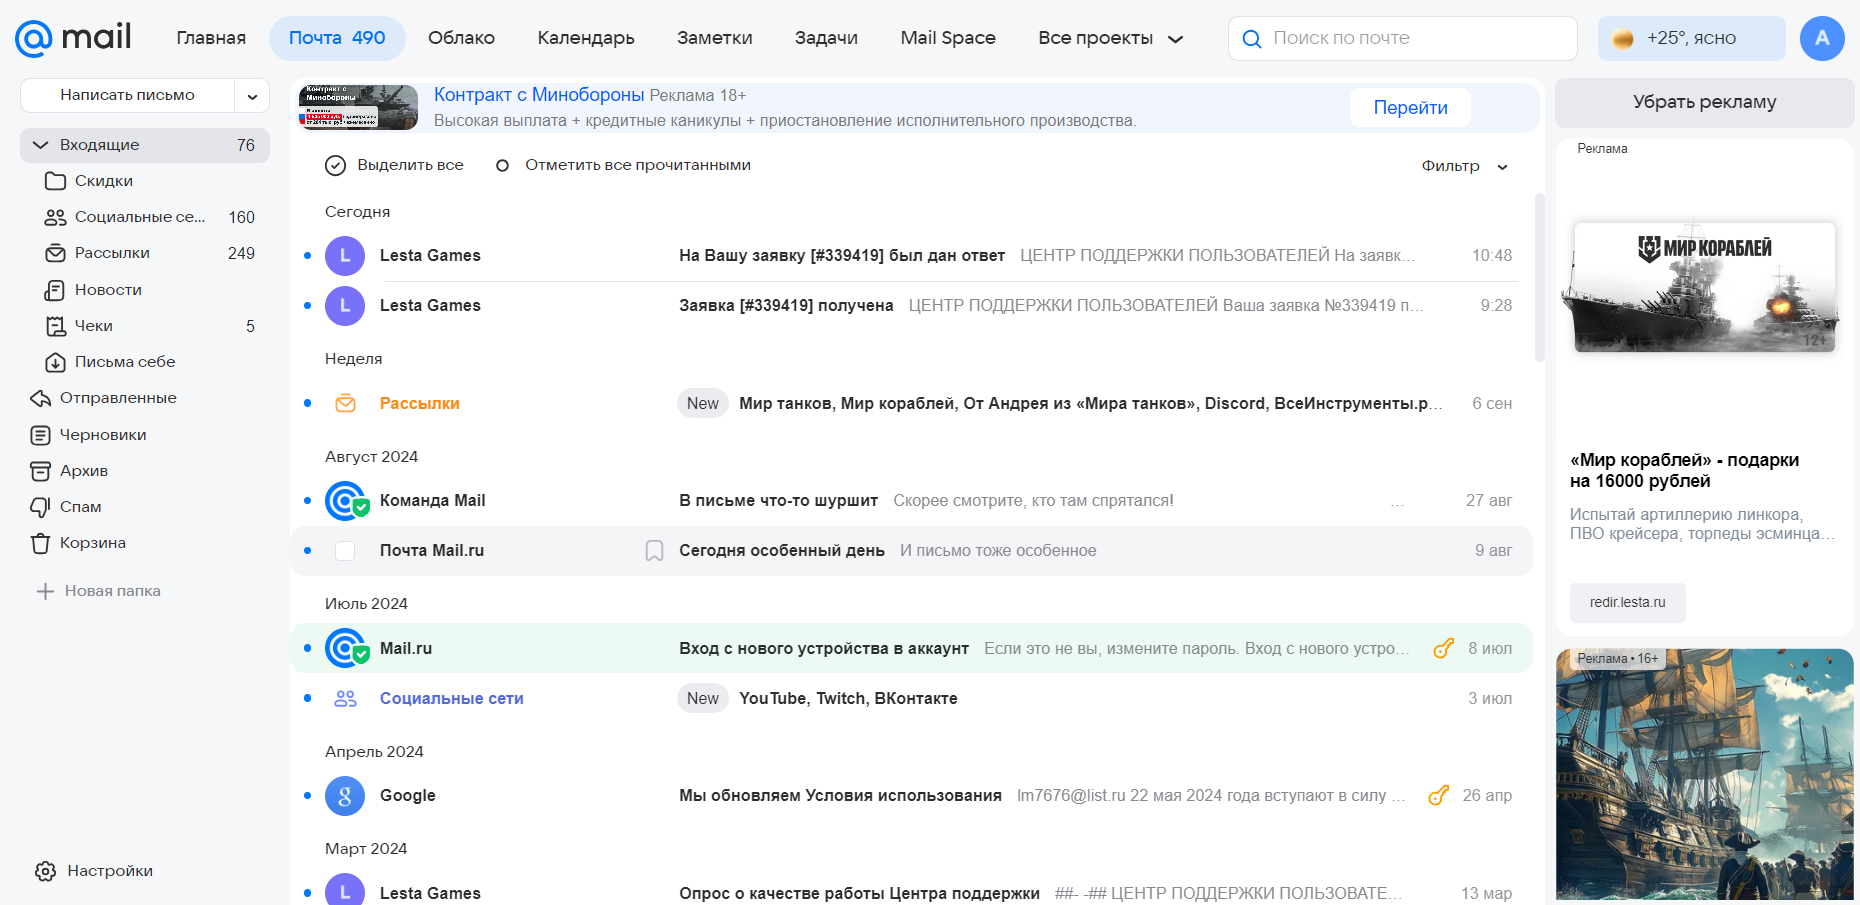Open the Архив folder icon
The width and height of the screenshot is (1860, 905).
40,471
